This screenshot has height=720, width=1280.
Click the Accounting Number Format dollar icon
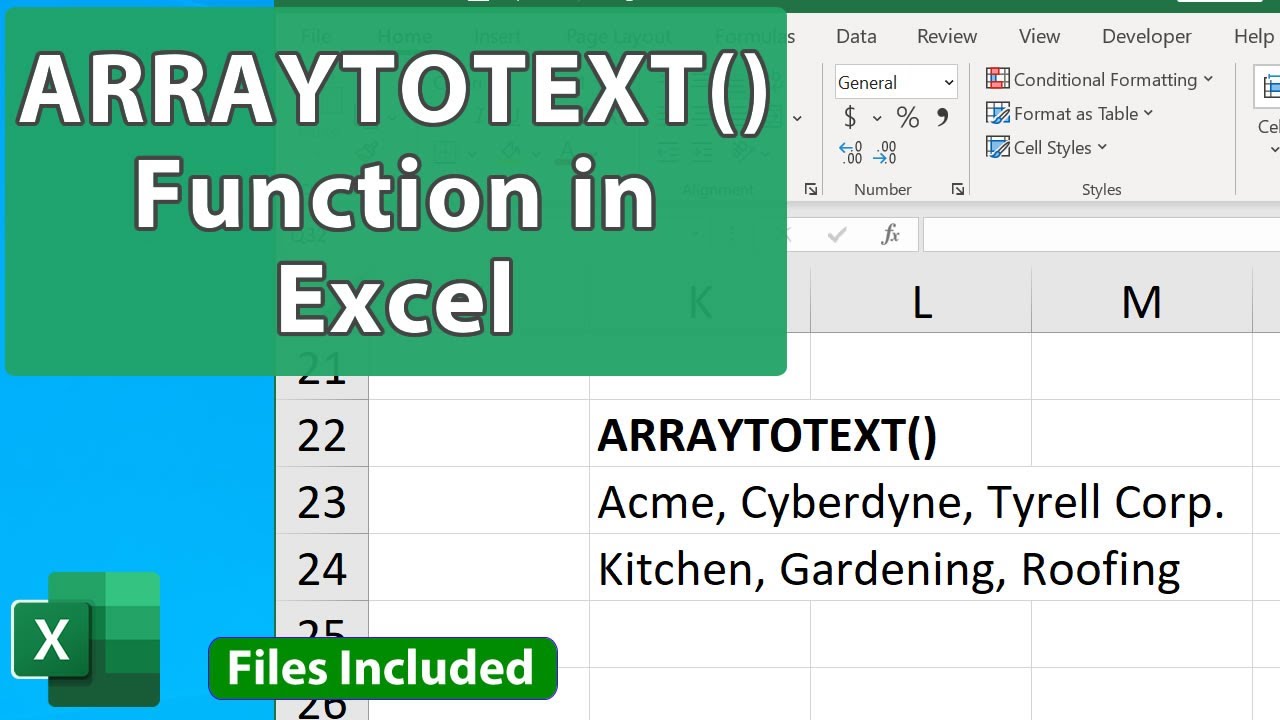(x=850, y=118)
